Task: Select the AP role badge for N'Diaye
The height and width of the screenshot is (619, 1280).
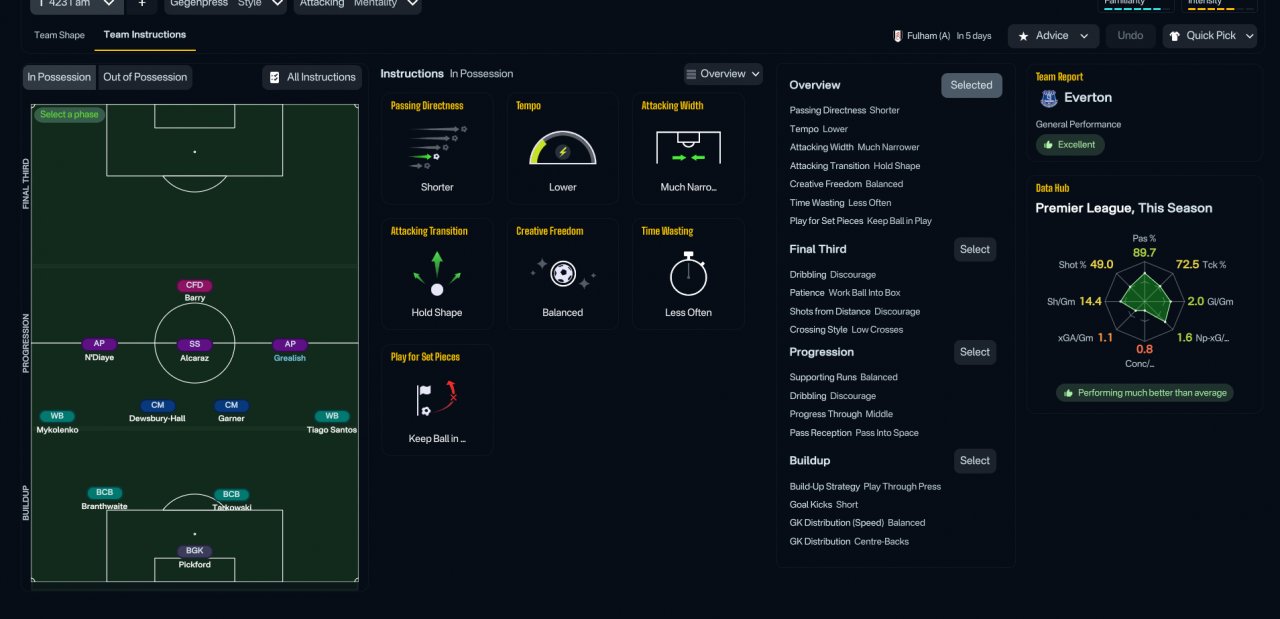Action: click(x=99, y=344)
